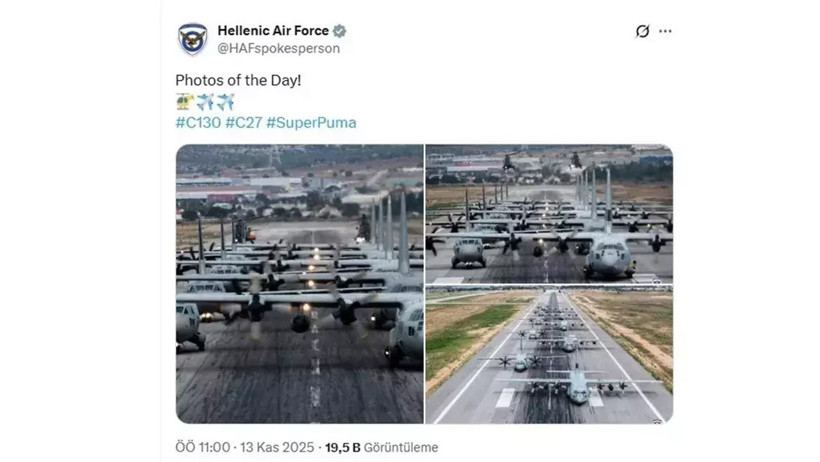Click the first airplane emoji

click(x=205, y=101)
